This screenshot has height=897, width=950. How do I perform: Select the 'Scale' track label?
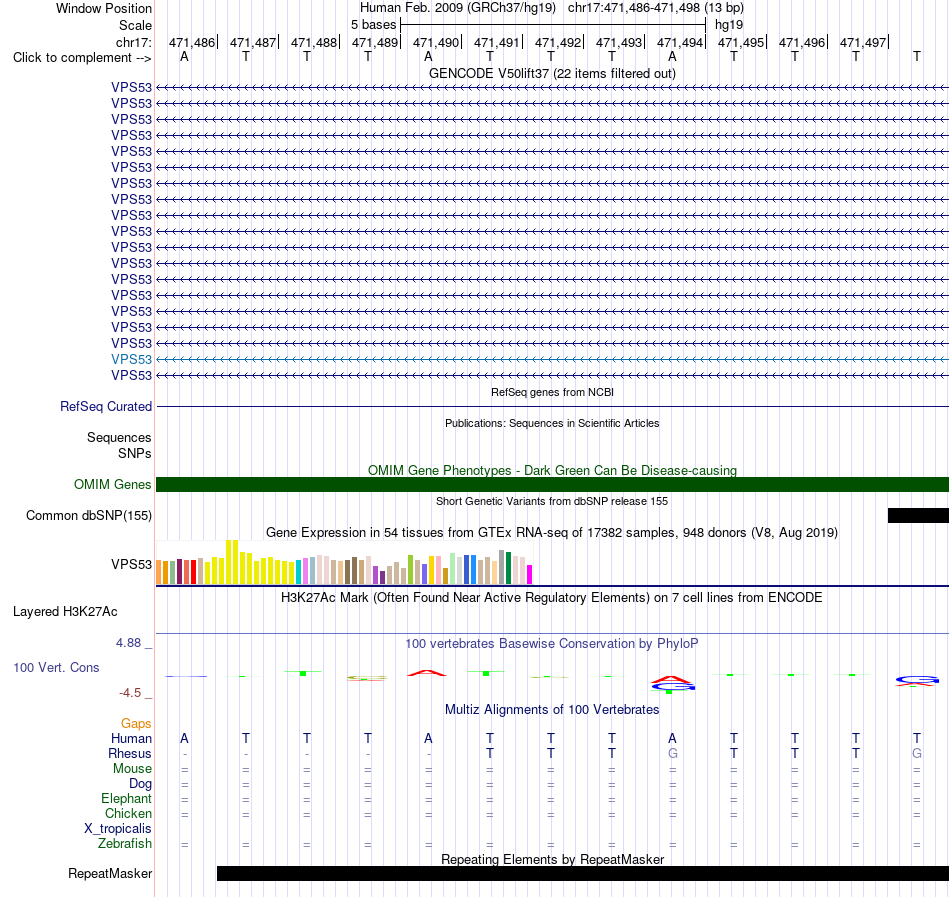coord(135,25)
